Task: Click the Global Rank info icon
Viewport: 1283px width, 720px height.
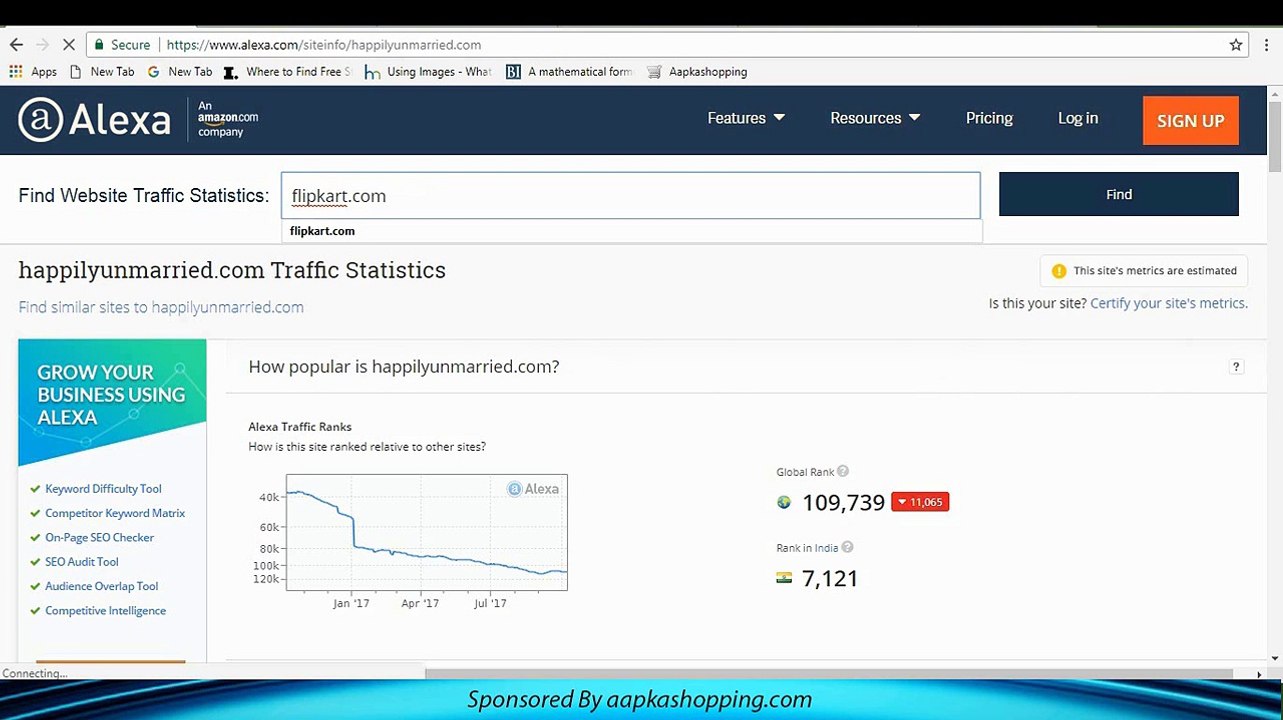Action: 843,471
